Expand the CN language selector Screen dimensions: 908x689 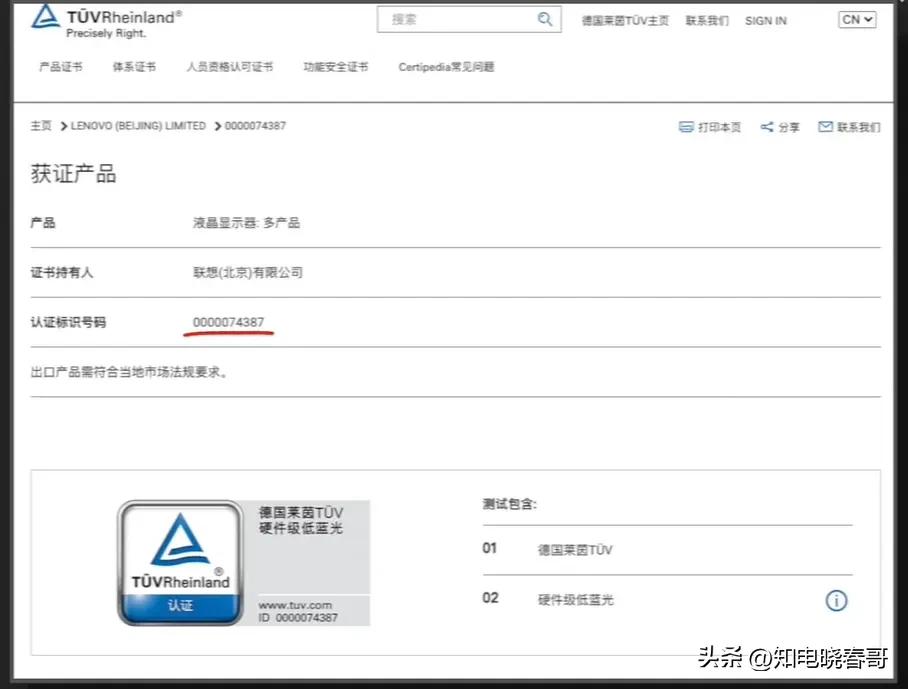(856, 19)
